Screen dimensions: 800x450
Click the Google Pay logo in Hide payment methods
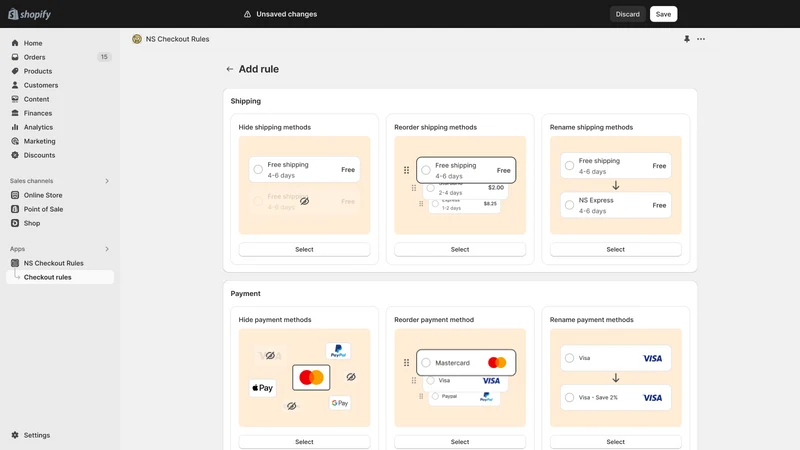pyautogui.click(x=339, y=403)
